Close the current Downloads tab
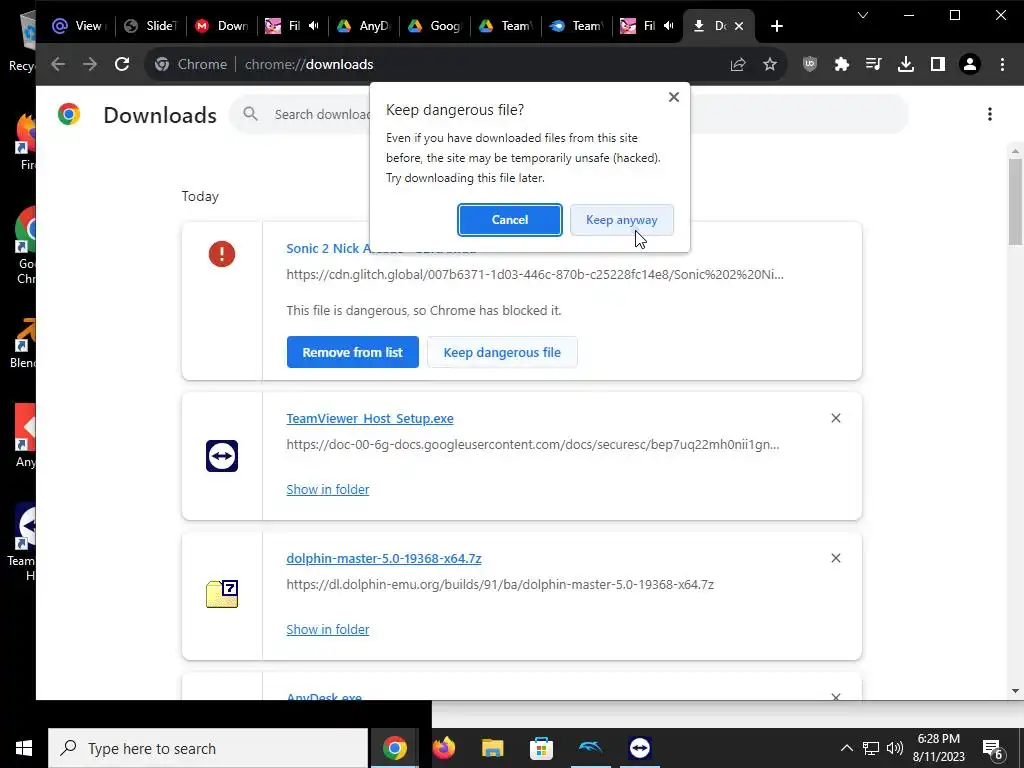1024x768 pixels. [x=739, y=26]
